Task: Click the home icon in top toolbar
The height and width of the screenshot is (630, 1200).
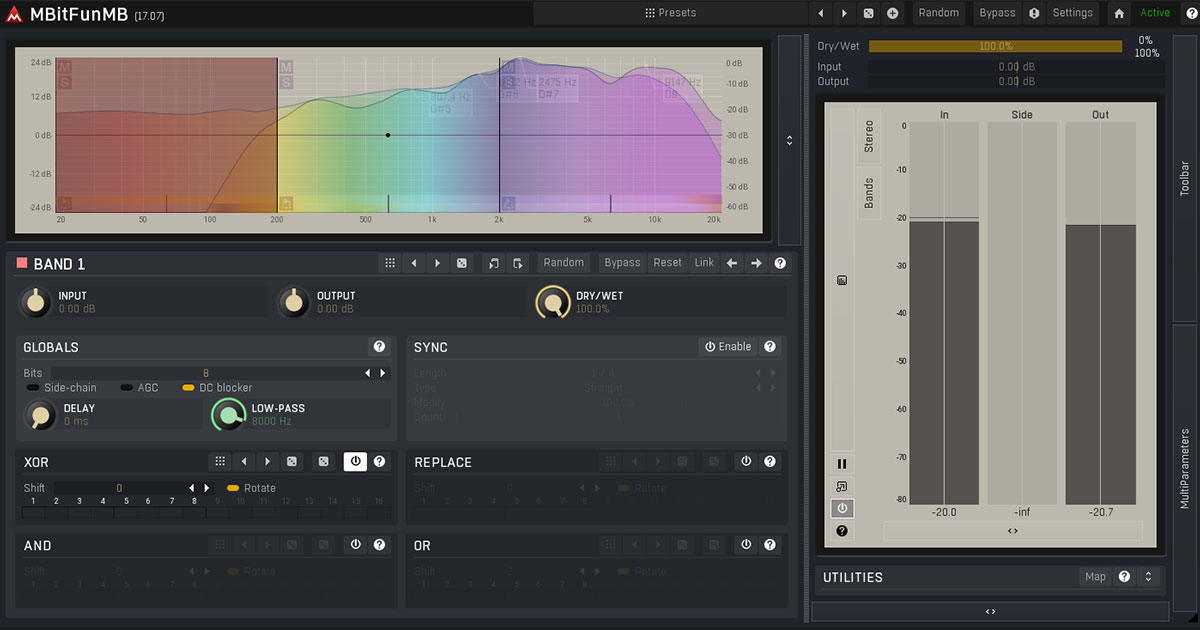Action: pyautogui.click(x=1119, y=13)
